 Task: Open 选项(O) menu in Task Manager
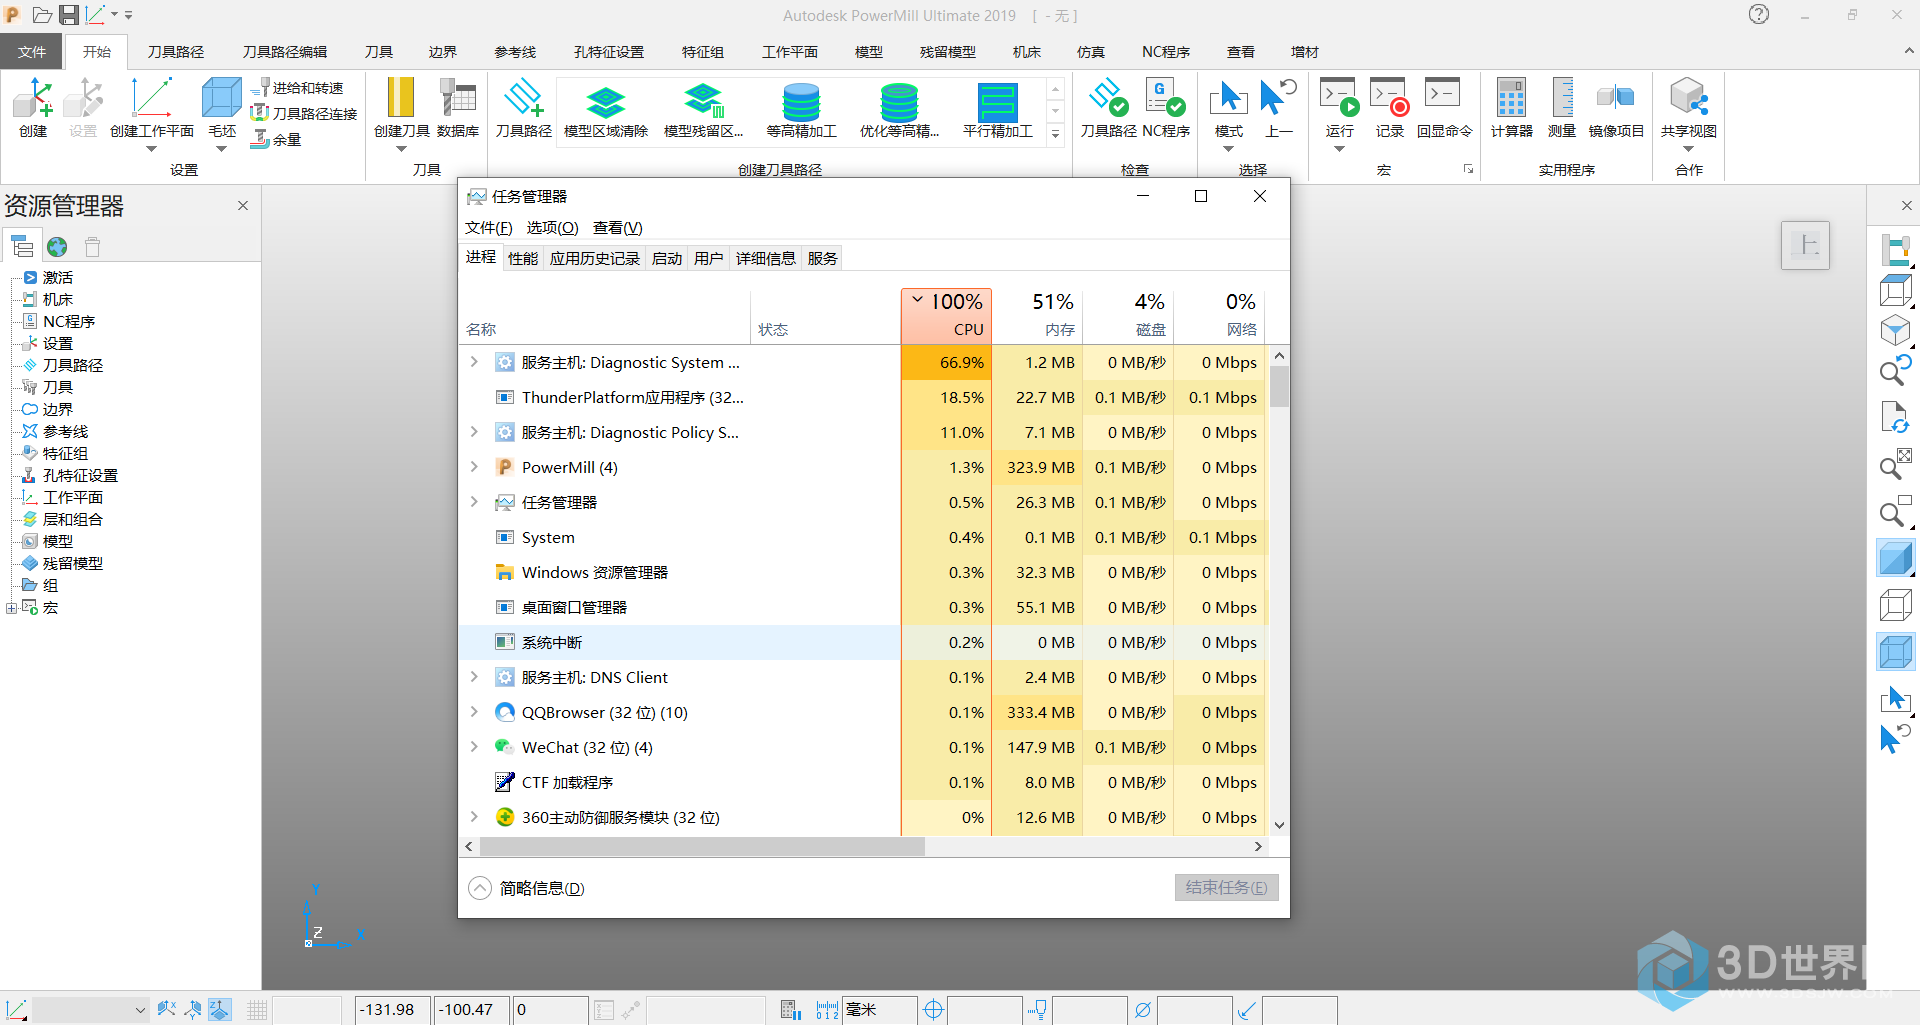pyautogui.click(x=552, y=227)
